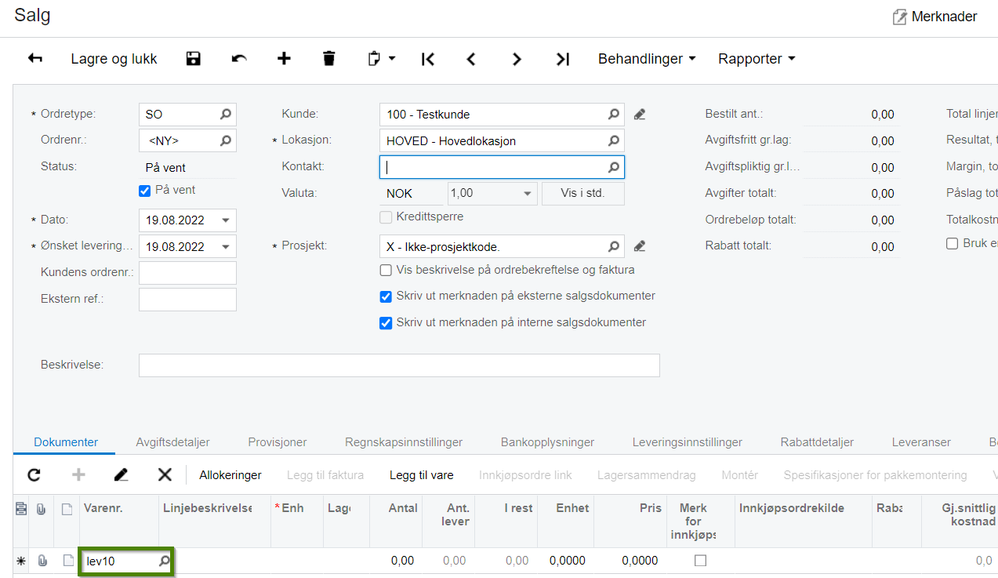Screen dimensions: 998x578
Task: Edit the Prosjekt record pencil icon
Action: pyautogui.click(x=640, y=246)
